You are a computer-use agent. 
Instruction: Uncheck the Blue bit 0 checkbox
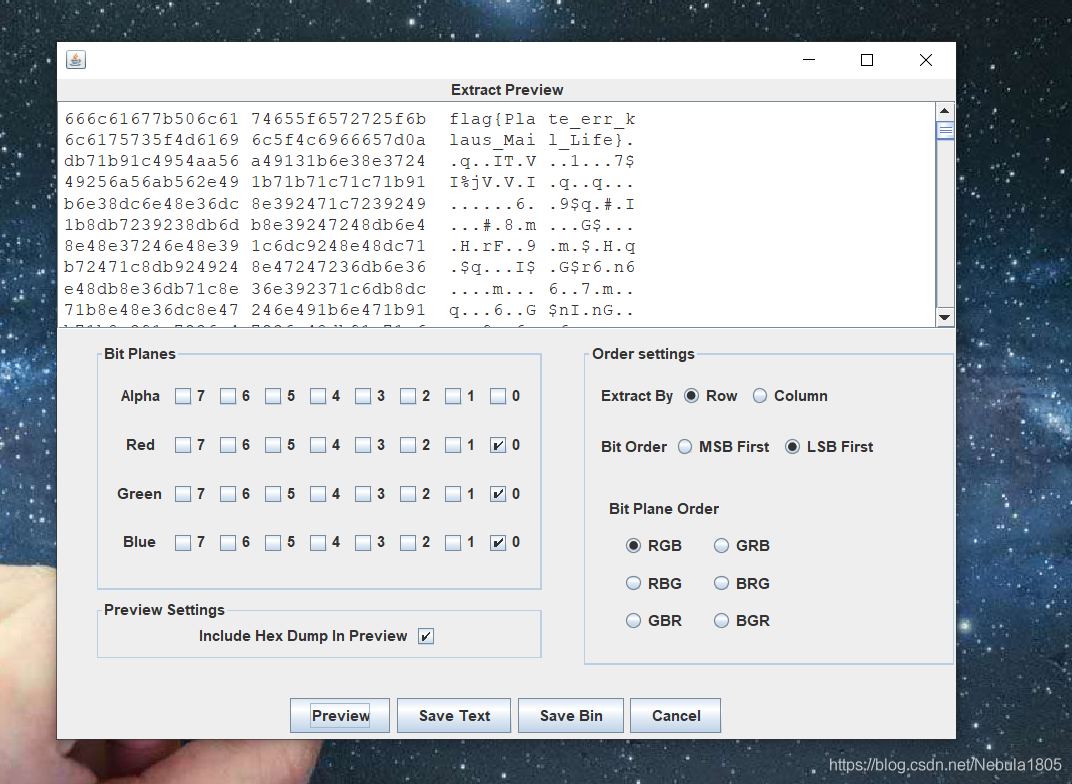498,543
